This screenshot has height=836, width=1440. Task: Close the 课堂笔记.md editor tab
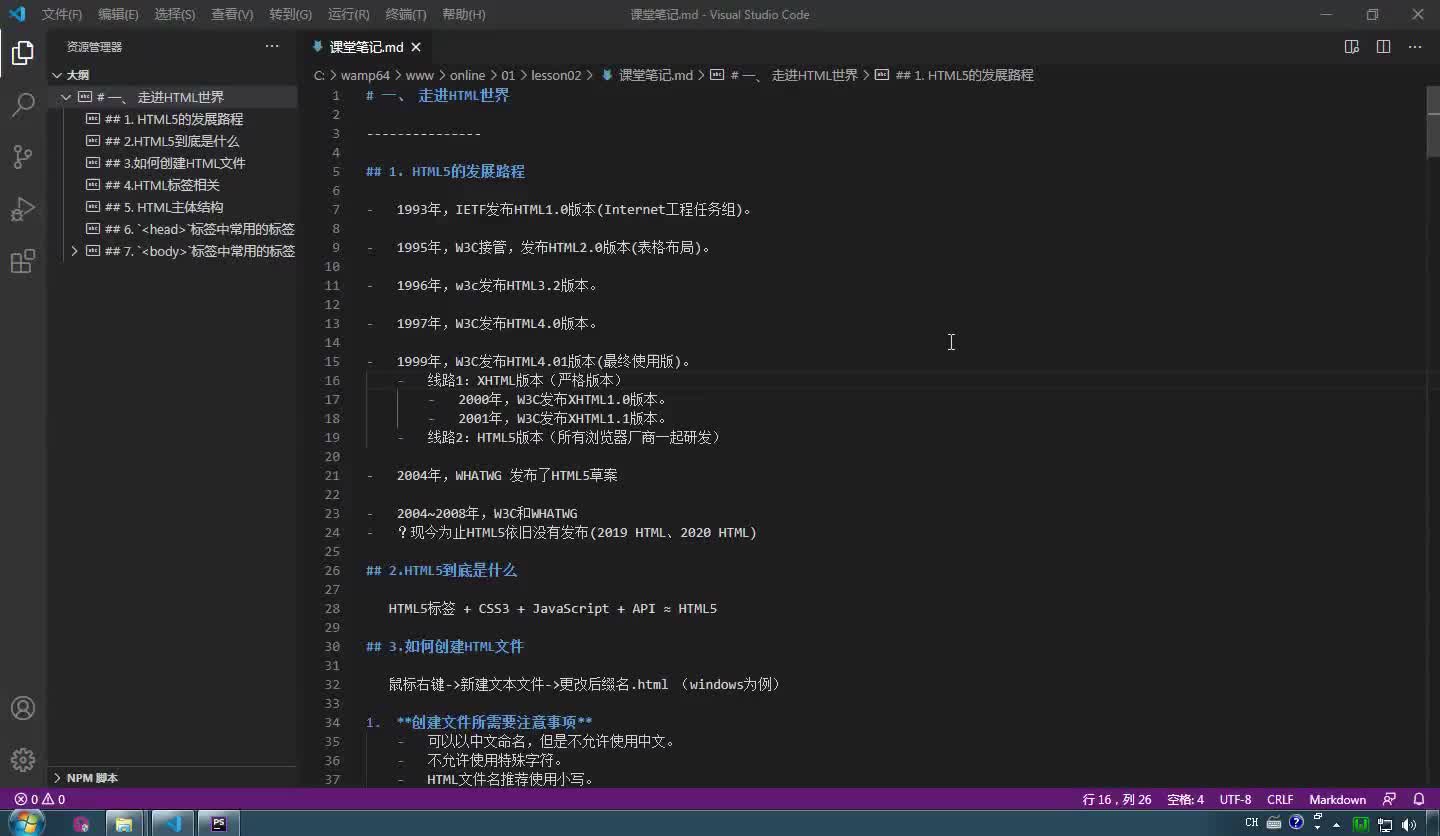[x=416, y=47]
